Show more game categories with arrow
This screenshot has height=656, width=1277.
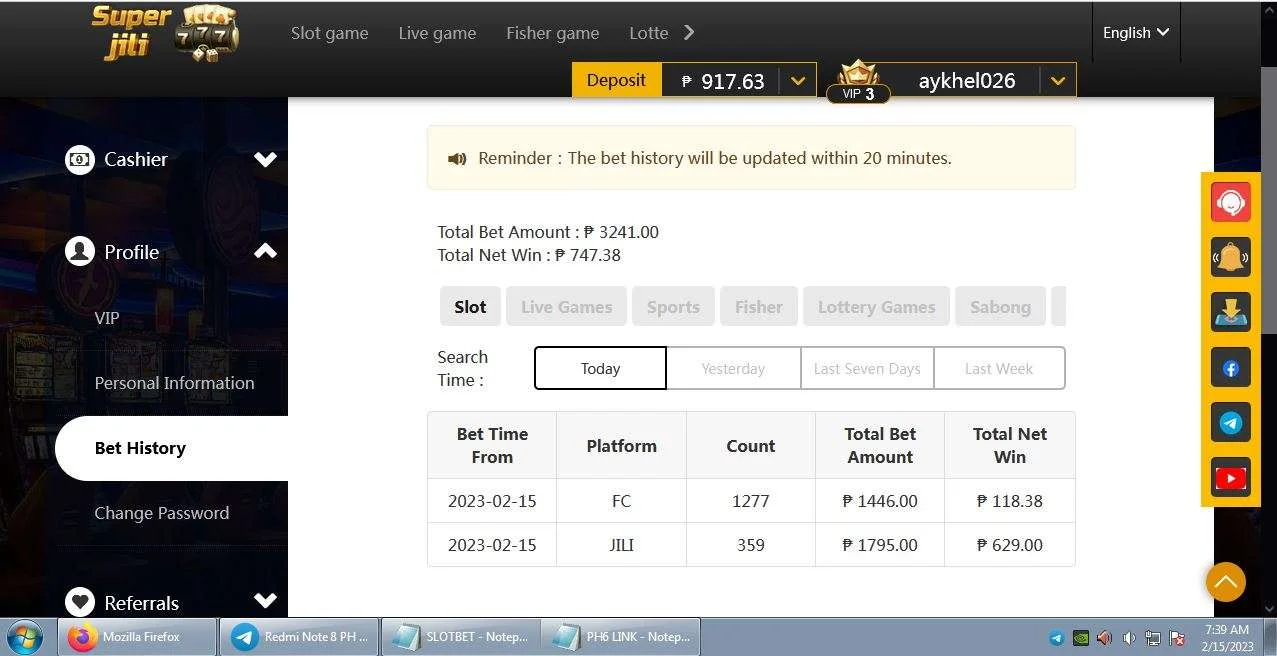coord(689,32)
